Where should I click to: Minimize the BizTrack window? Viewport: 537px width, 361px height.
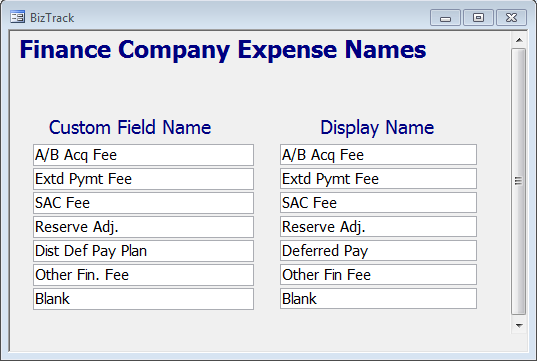pos(445,18)
